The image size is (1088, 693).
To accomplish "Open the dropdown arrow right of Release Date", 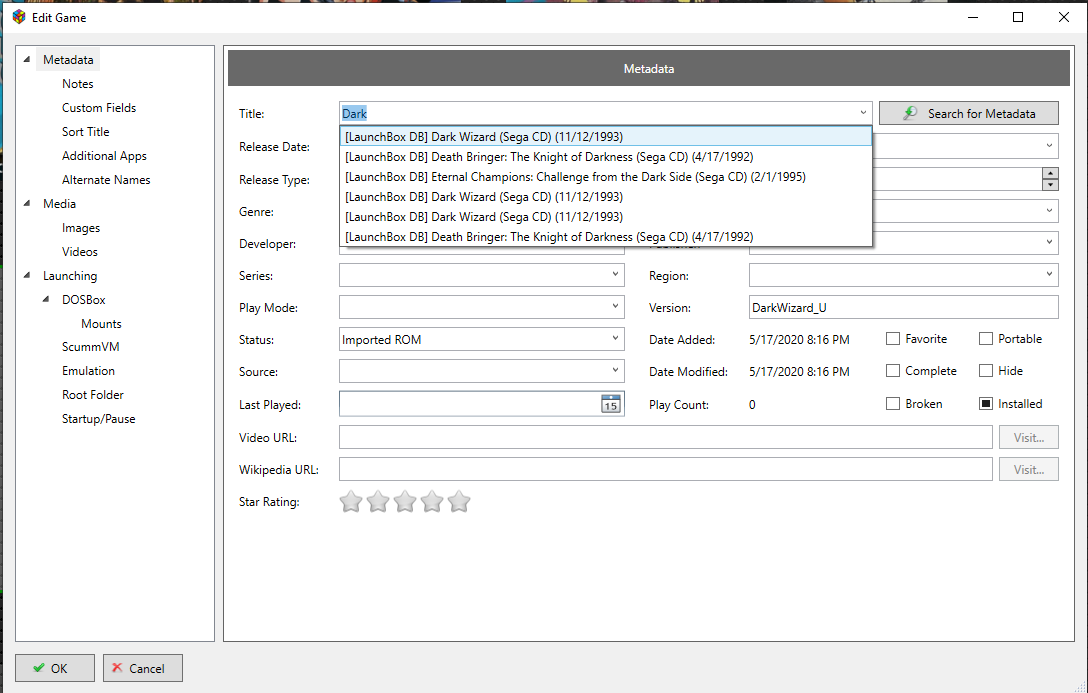I will click(1049, 146).
